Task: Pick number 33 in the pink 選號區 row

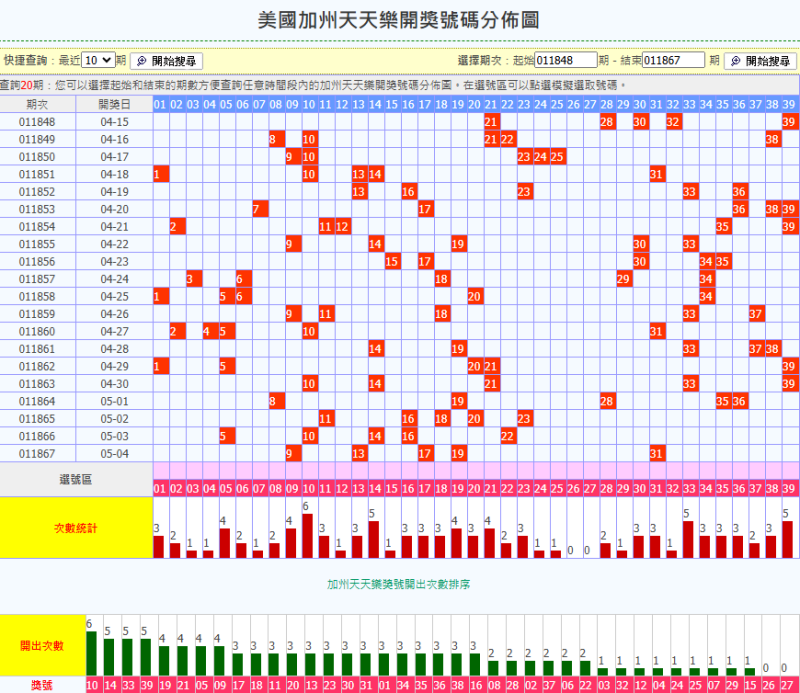Action: pyautogui.click(x=689, y=488)
